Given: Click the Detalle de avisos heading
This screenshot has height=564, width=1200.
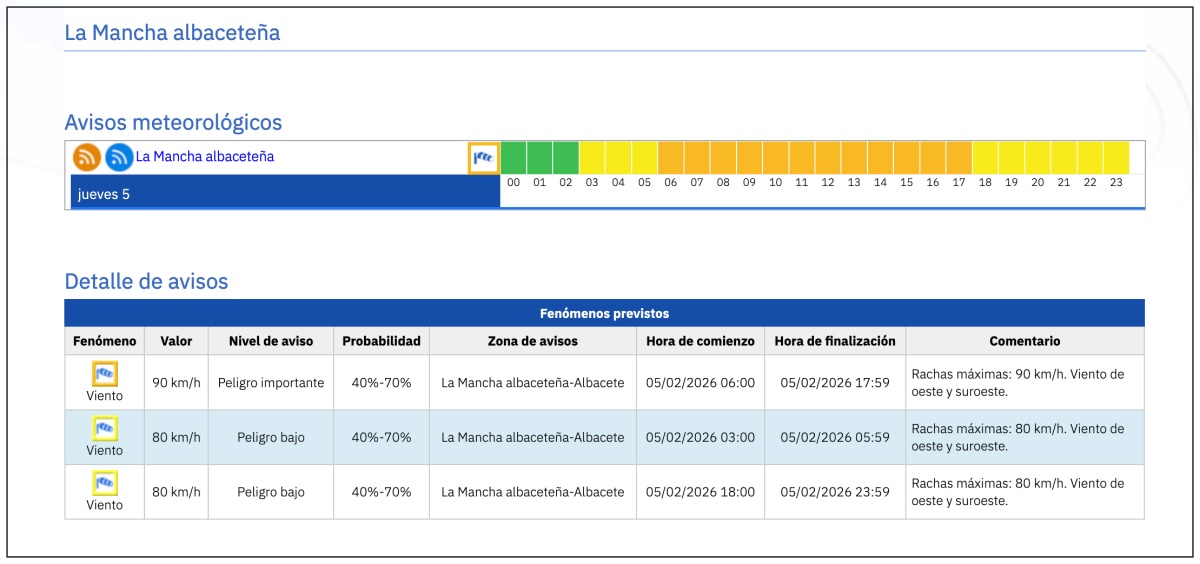Looking at the screenshot, I should [x=146, y=282].
